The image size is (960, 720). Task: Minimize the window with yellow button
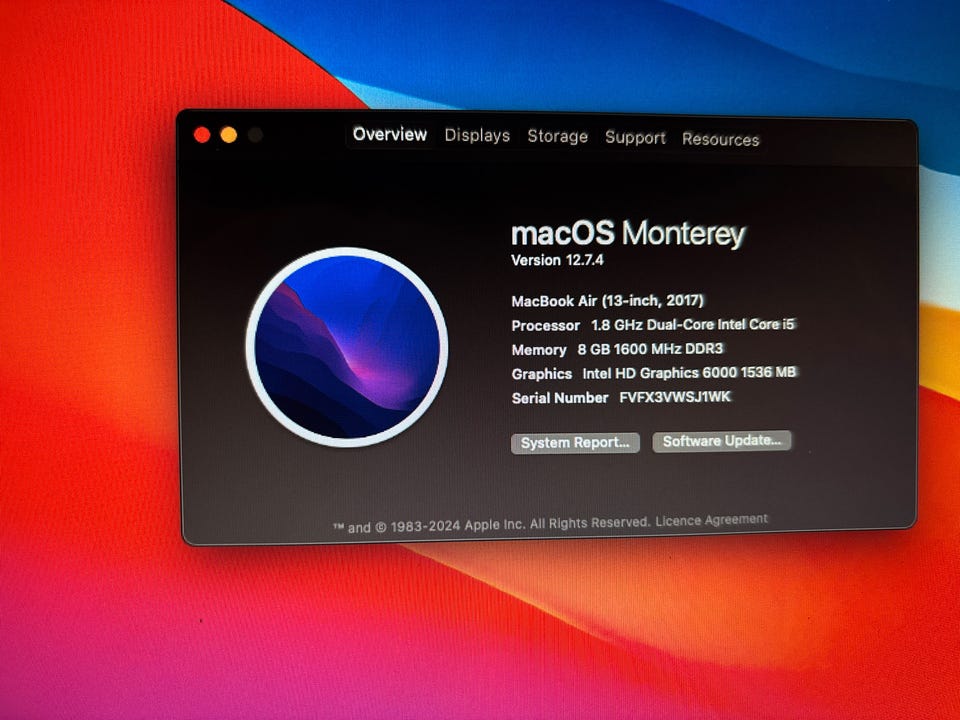(x=229, y=135)
